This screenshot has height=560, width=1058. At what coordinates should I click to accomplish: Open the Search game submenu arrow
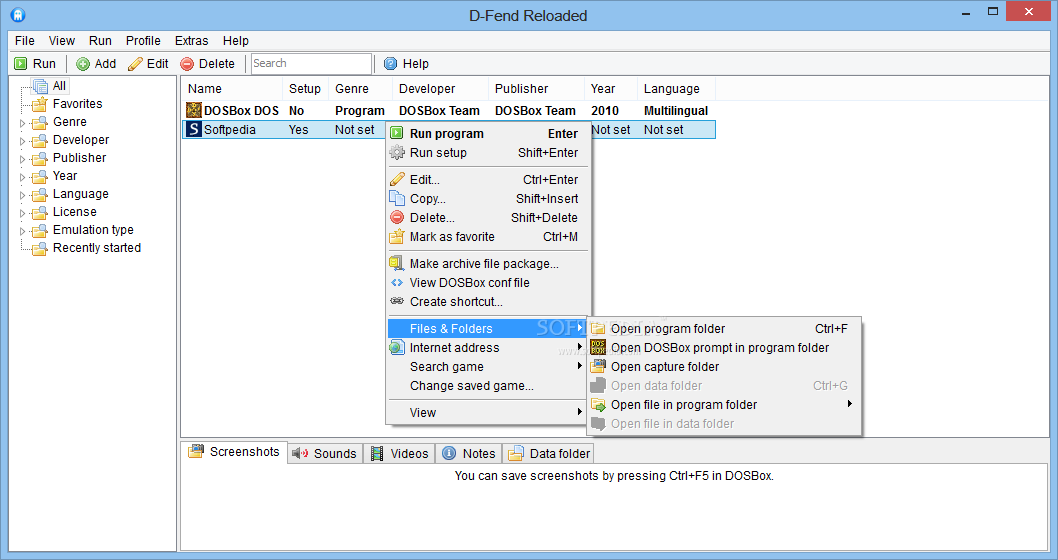[x=580, y=366]
